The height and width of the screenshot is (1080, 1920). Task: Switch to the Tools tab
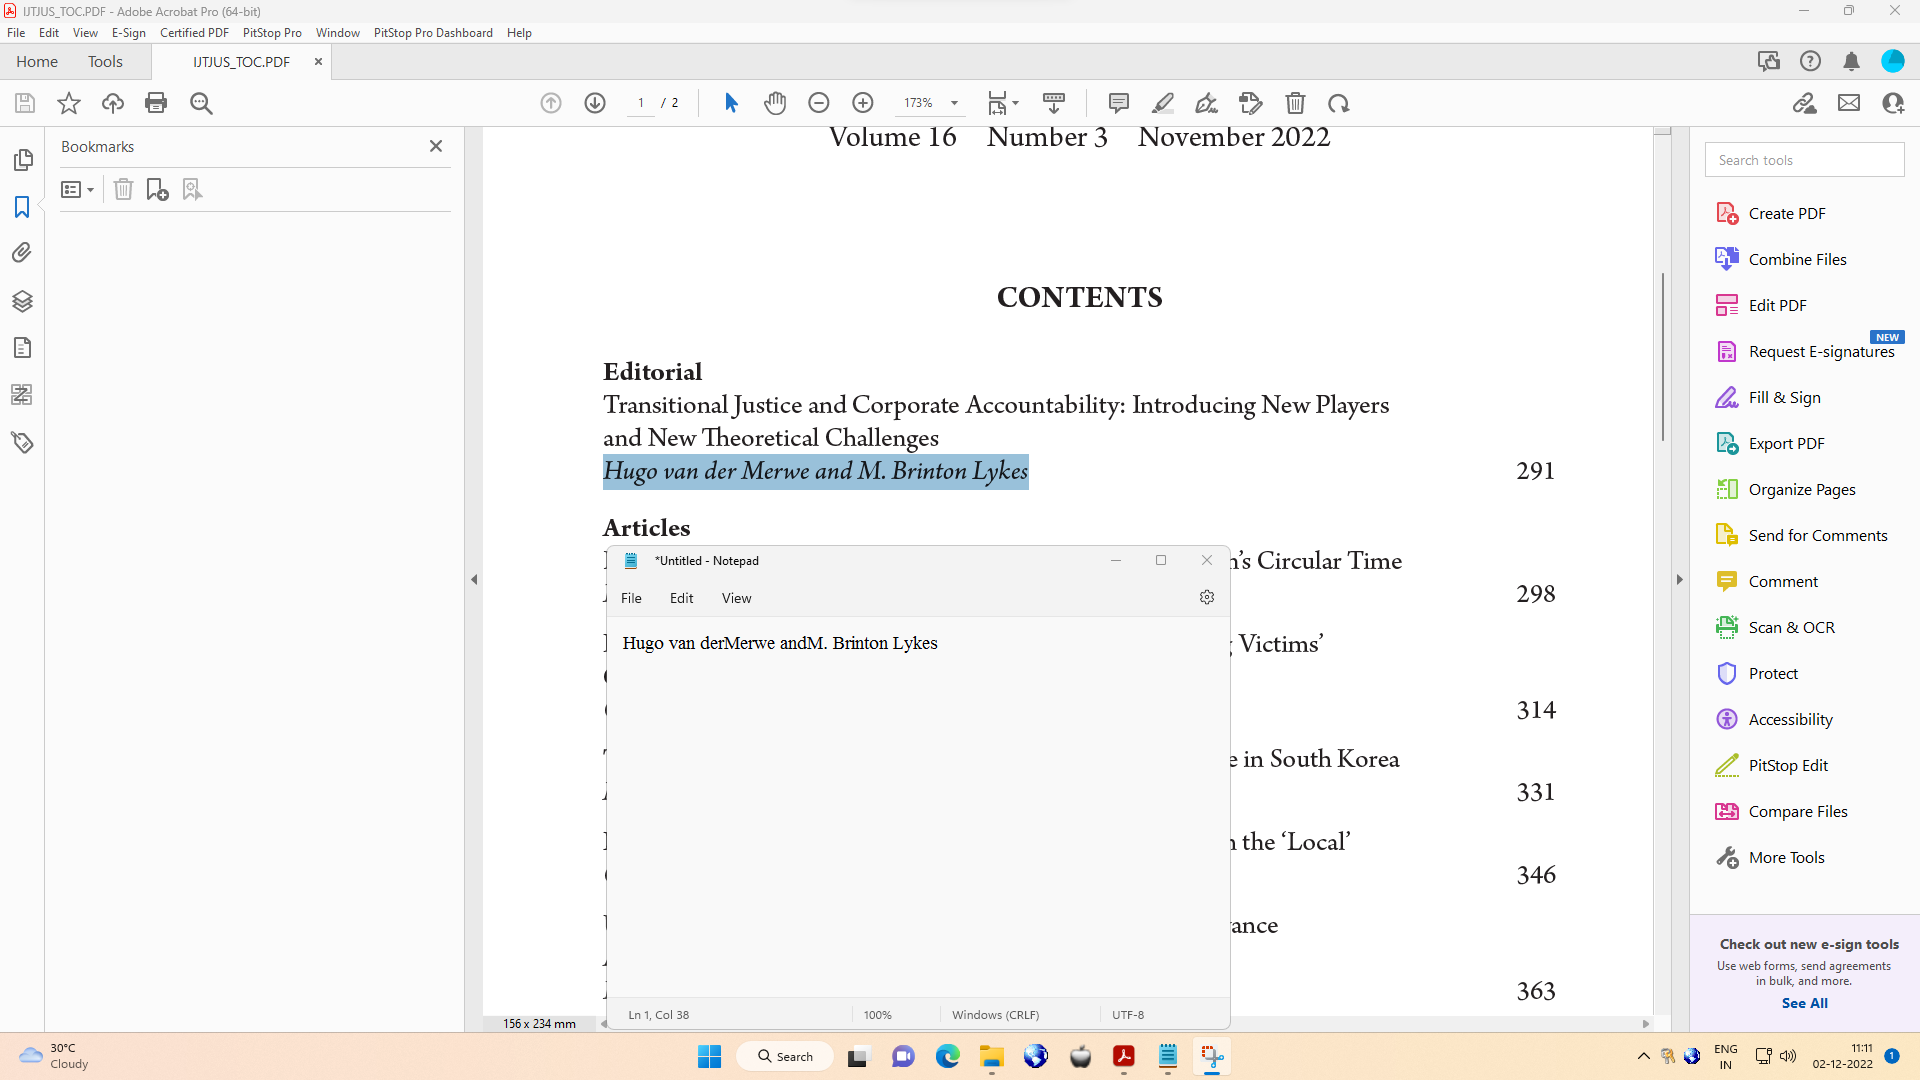pyautogui.click(x=105, y=61)
